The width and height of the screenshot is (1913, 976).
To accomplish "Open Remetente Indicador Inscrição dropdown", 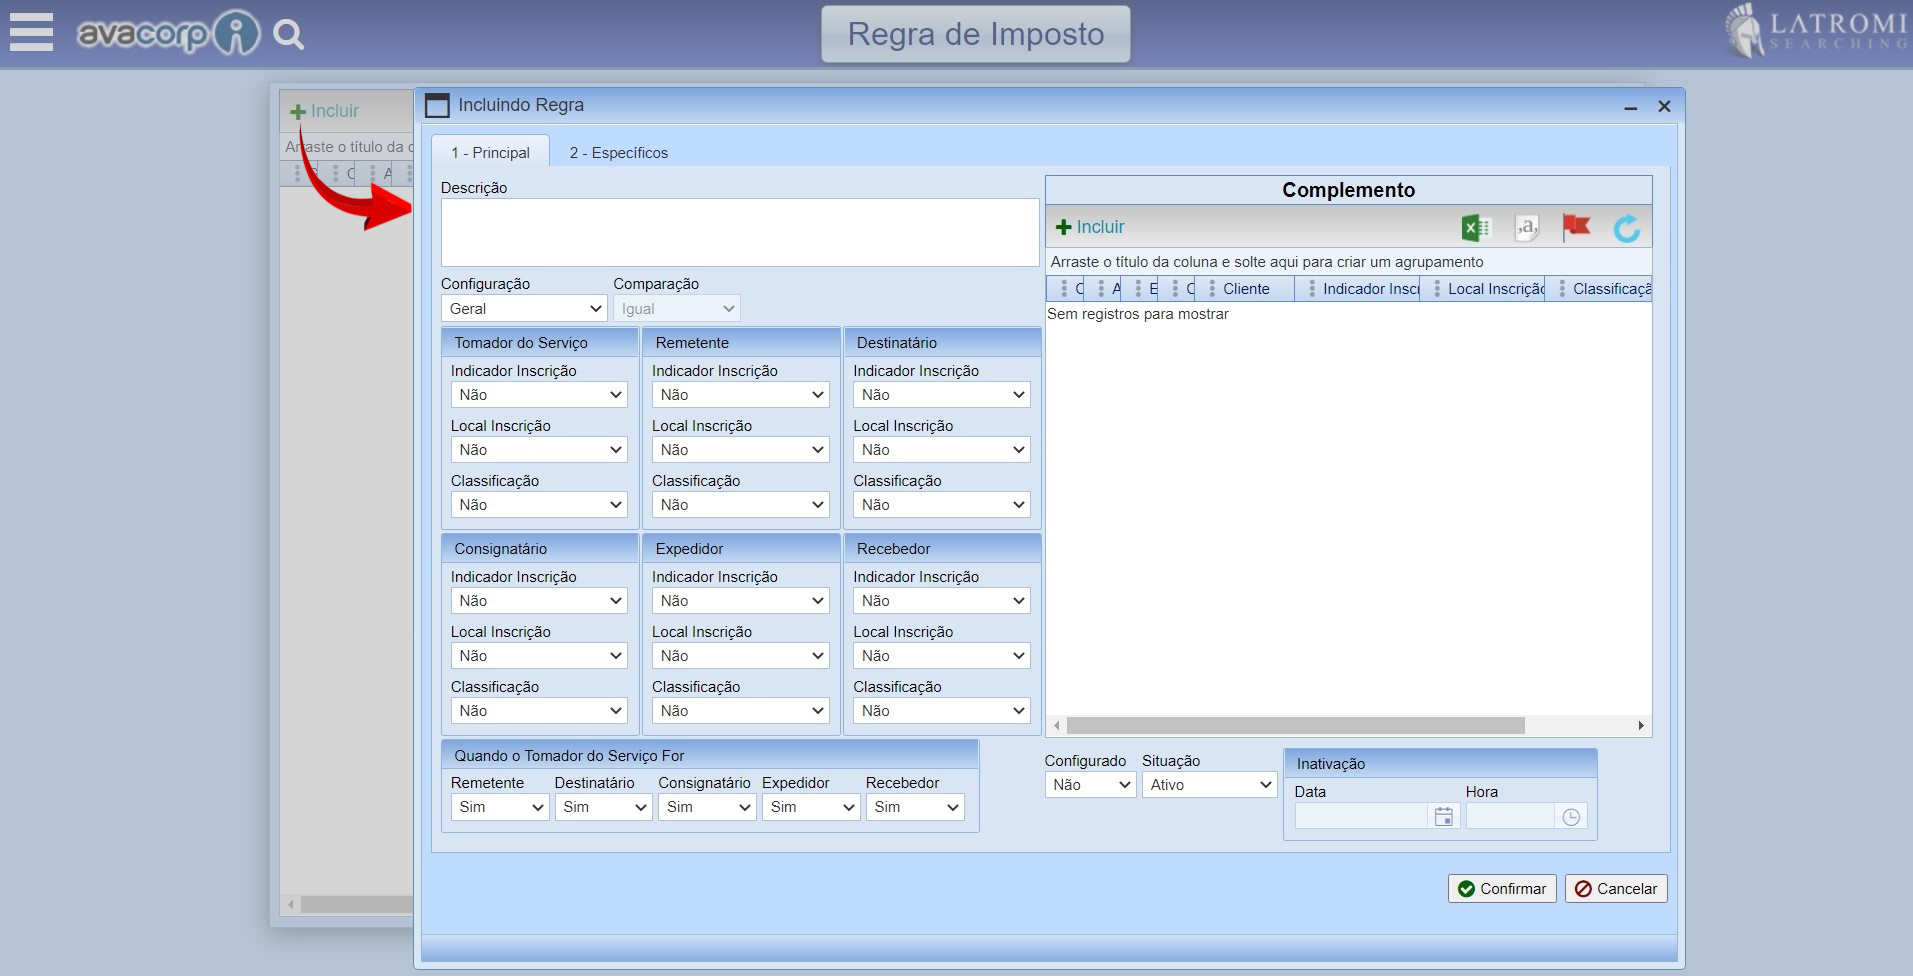I will click(740, 395).
